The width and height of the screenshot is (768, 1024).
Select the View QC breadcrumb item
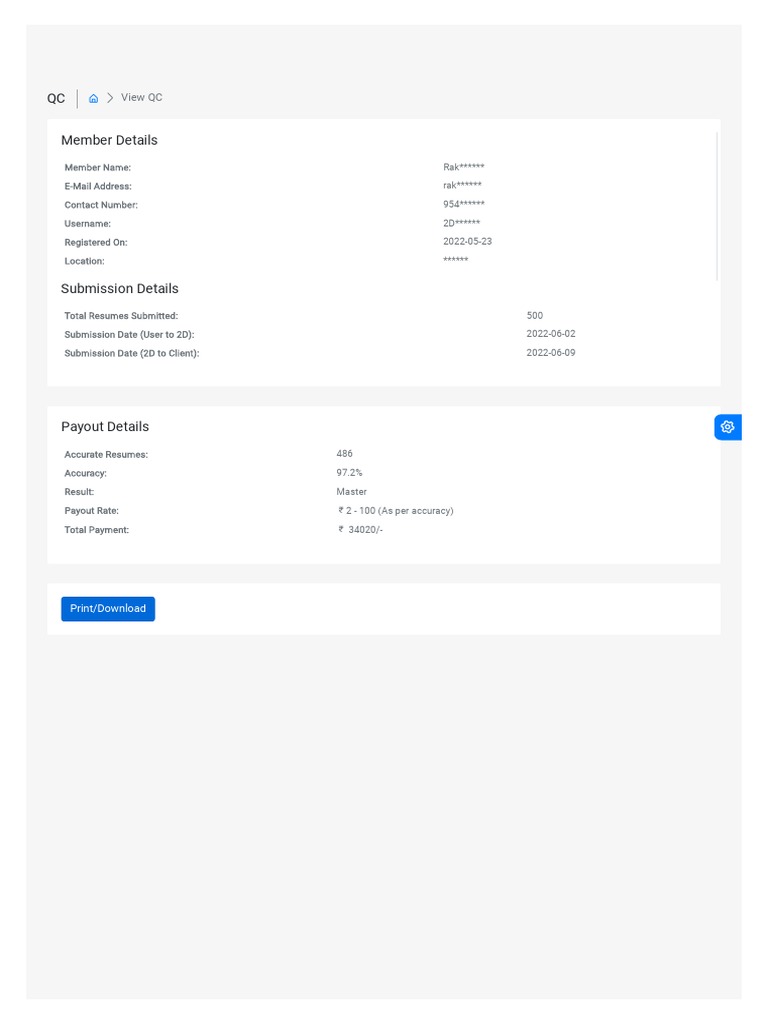pyautogui.click(x=141, y=98)
